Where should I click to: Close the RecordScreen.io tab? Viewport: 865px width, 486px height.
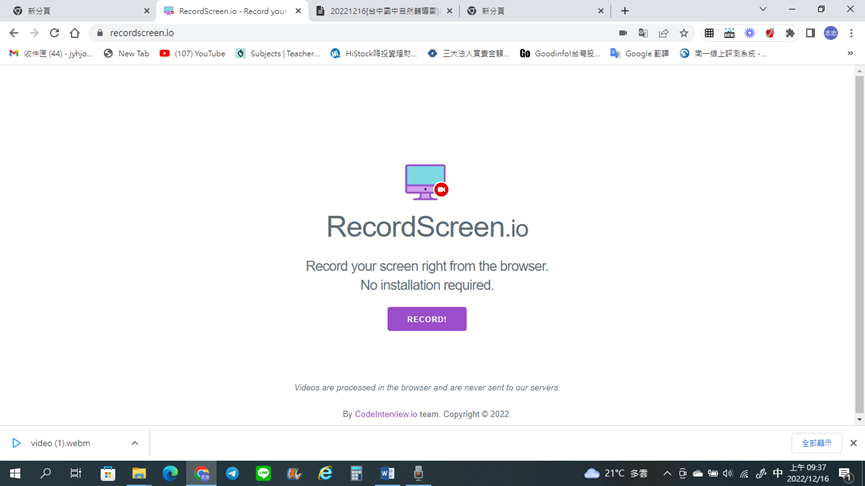click(298, 11)
